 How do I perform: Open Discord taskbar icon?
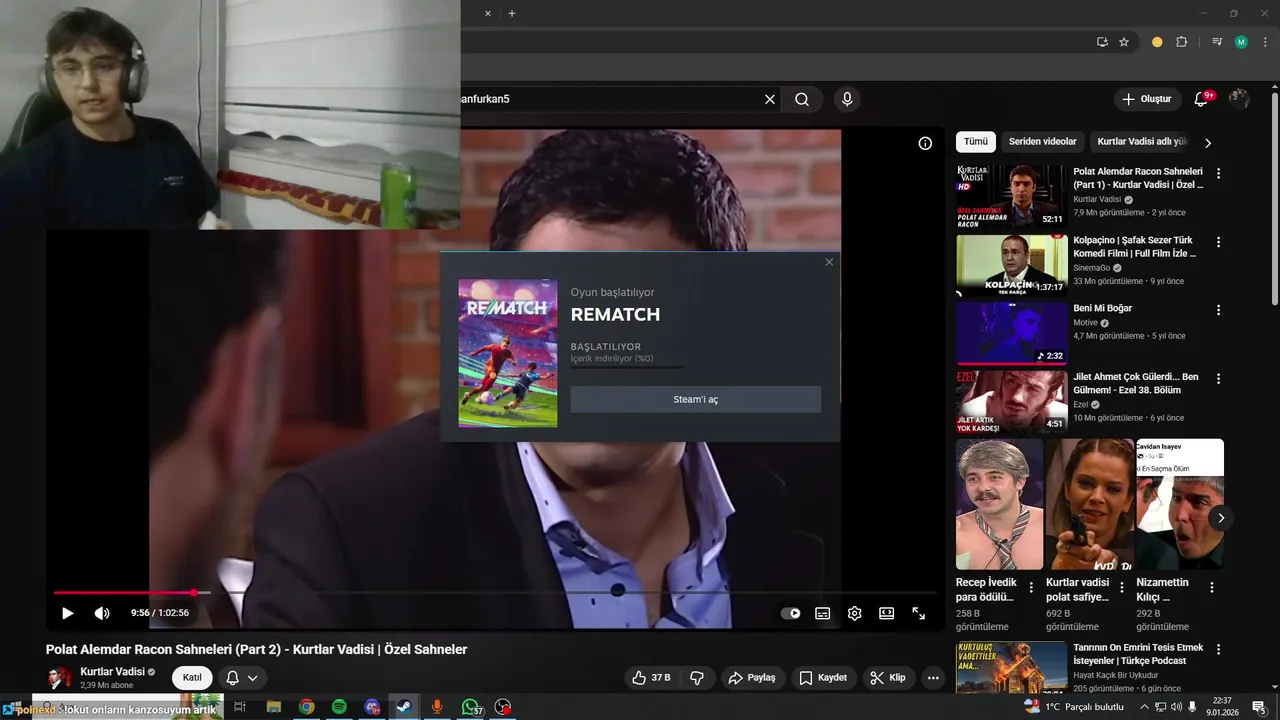[x=372, y=707]
